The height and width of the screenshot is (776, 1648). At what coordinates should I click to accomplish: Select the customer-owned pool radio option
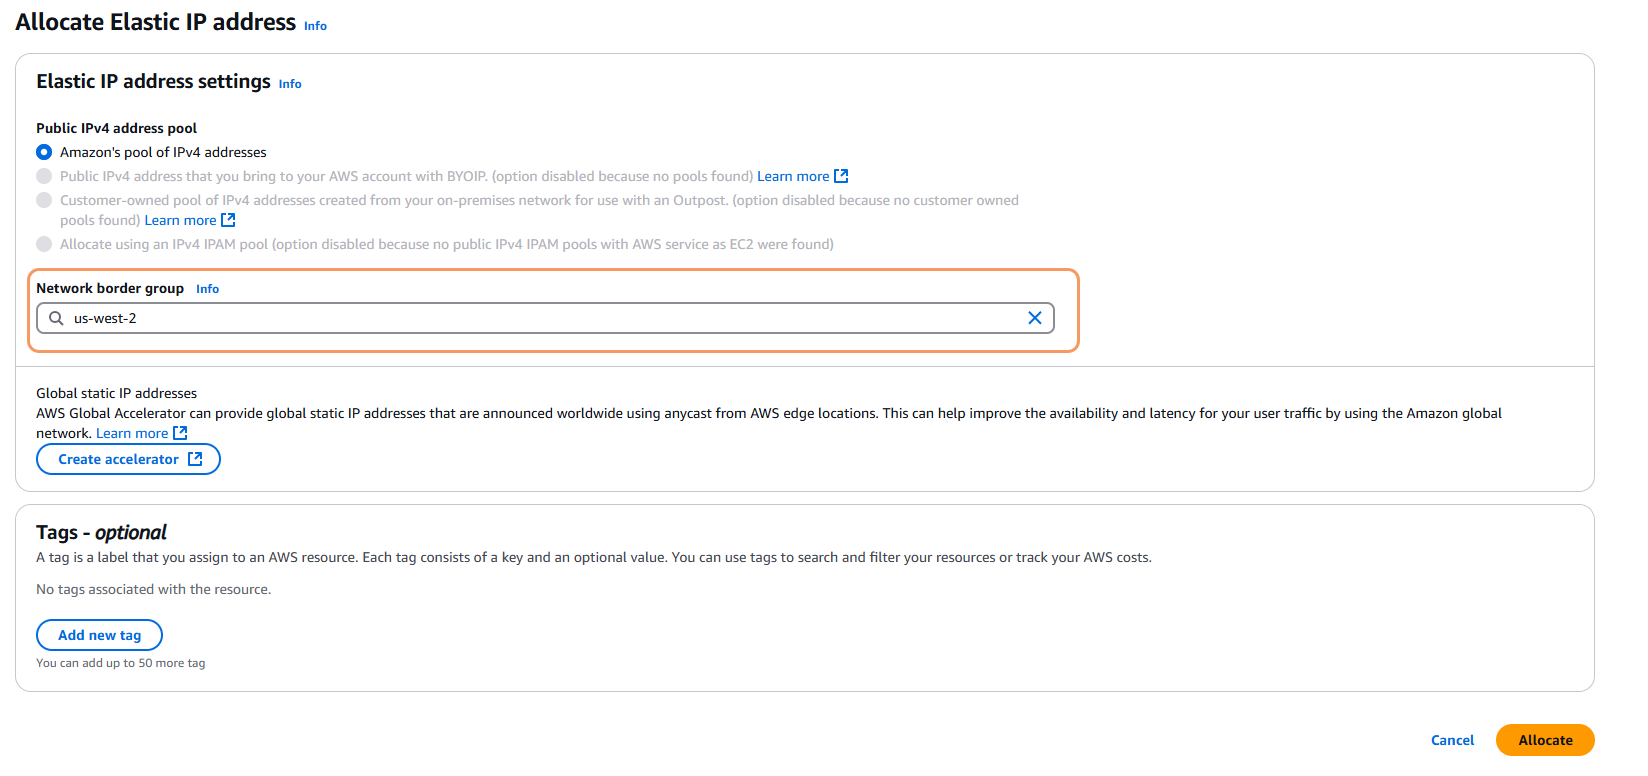tap(44, 200)
